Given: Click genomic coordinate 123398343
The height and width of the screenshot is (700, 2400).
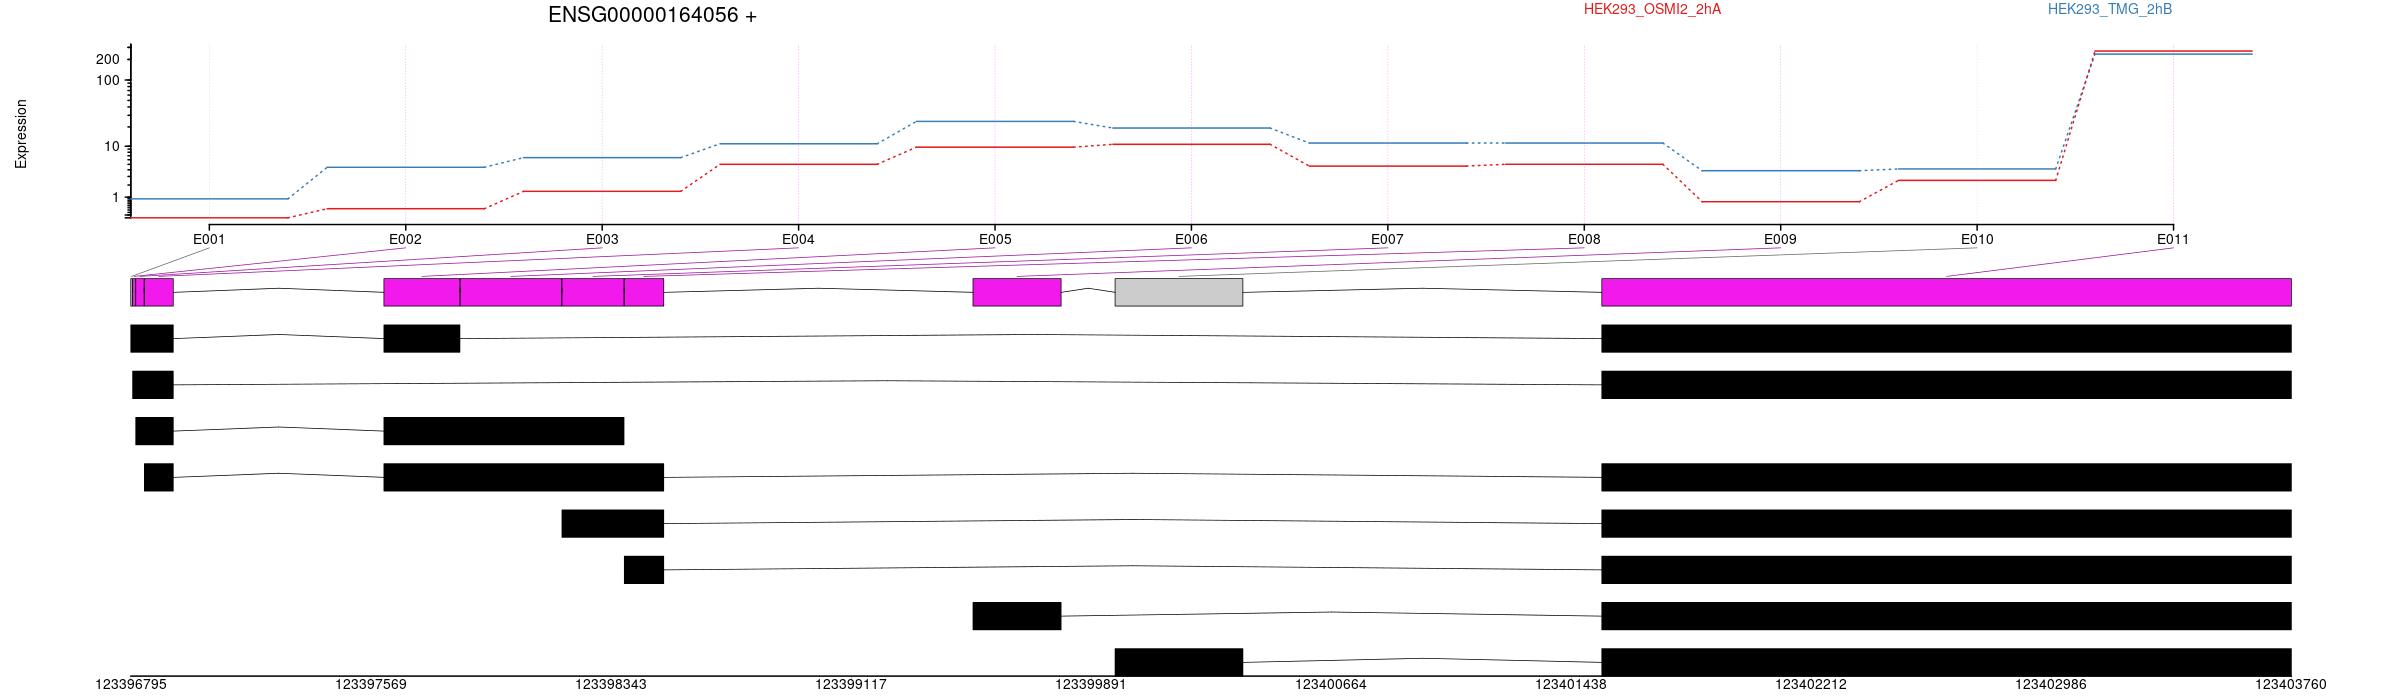Looking at the screenshot, I should click(x=611, y=685).
